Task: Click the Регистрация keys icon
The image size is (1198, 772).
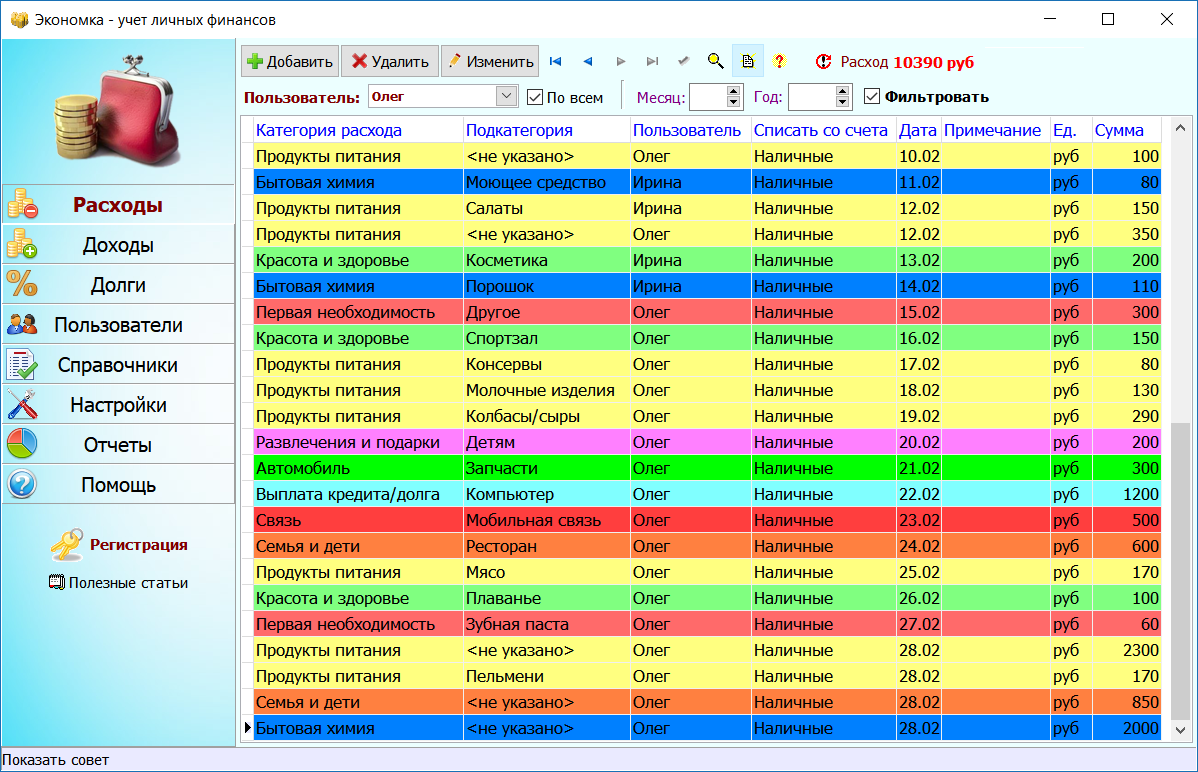Action: point(67,545)
